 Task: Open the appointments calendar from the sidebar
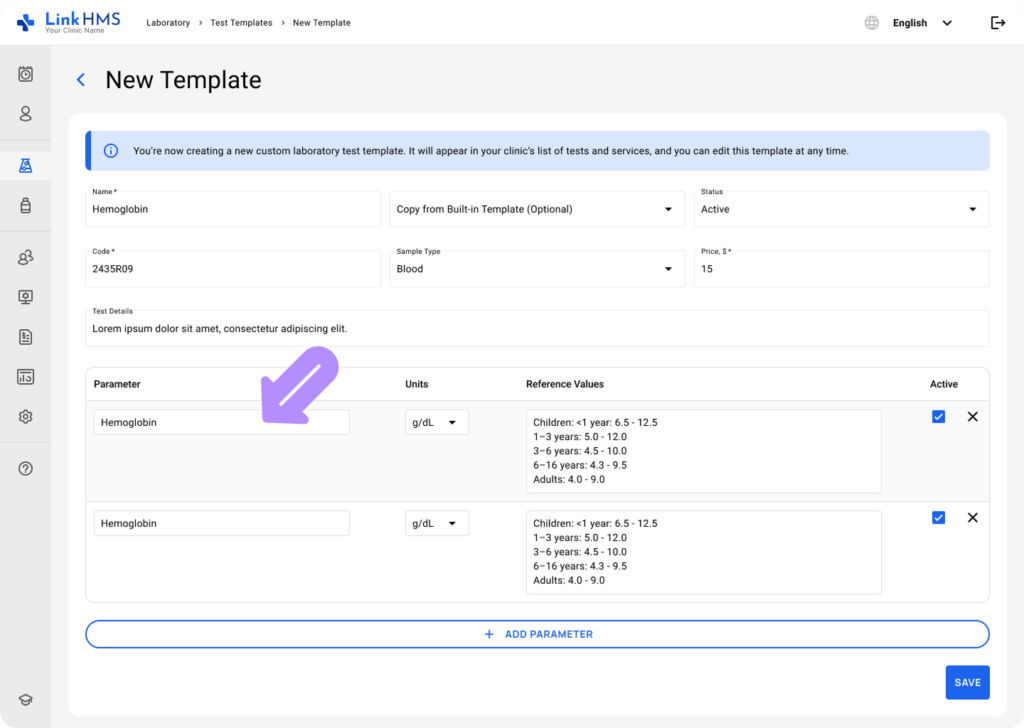coord(25,73)
